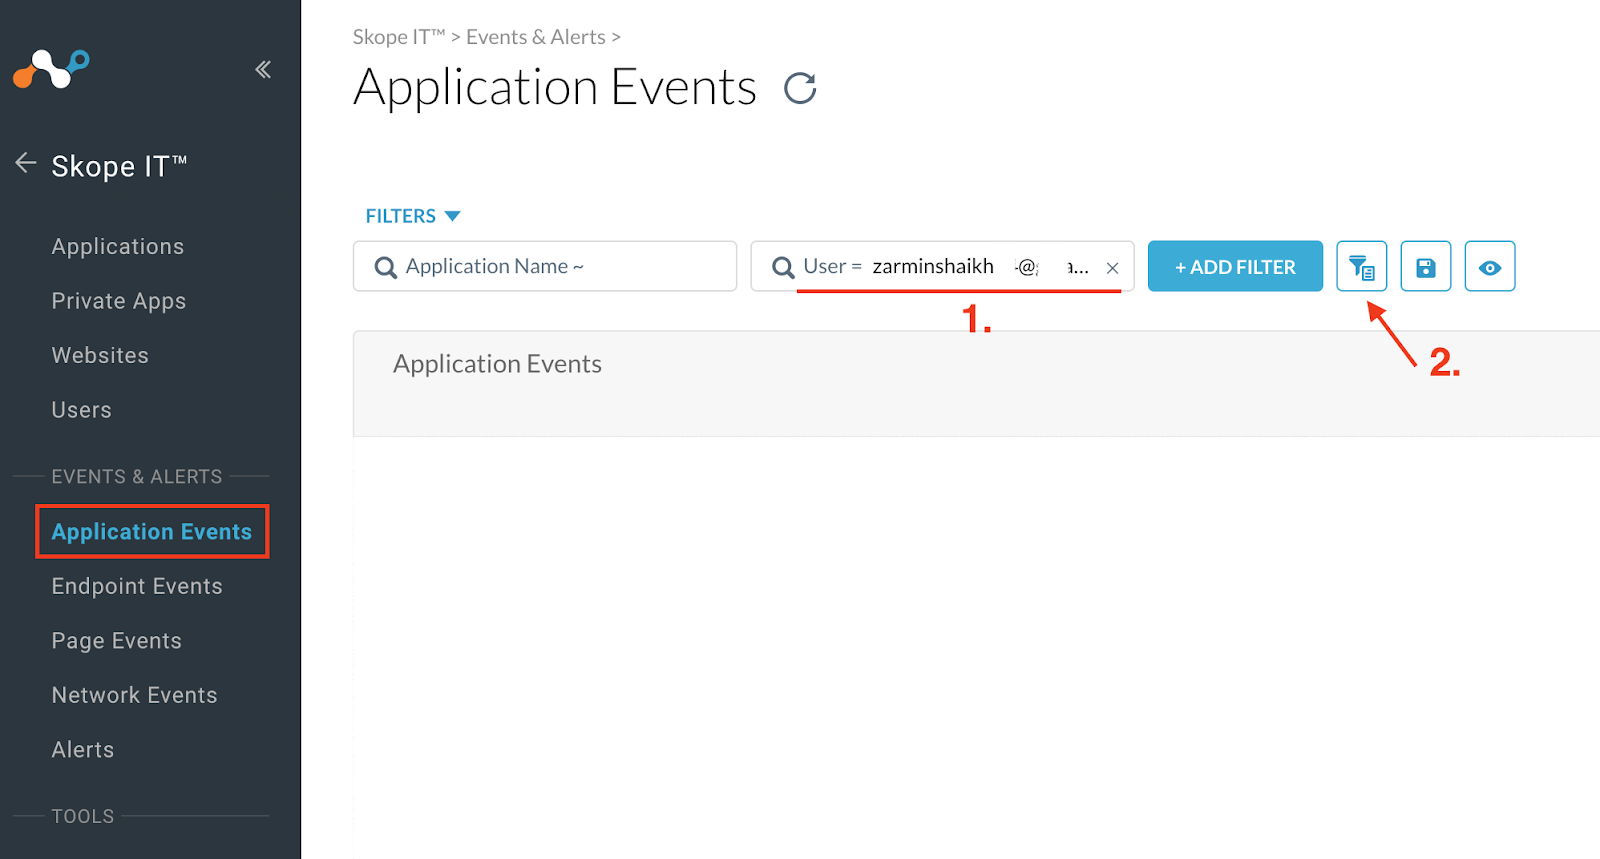The height and width of the screenshot is (859, 1600).
Task: Click the EVENTS & ALERTS section label
Action: [137, 477]
